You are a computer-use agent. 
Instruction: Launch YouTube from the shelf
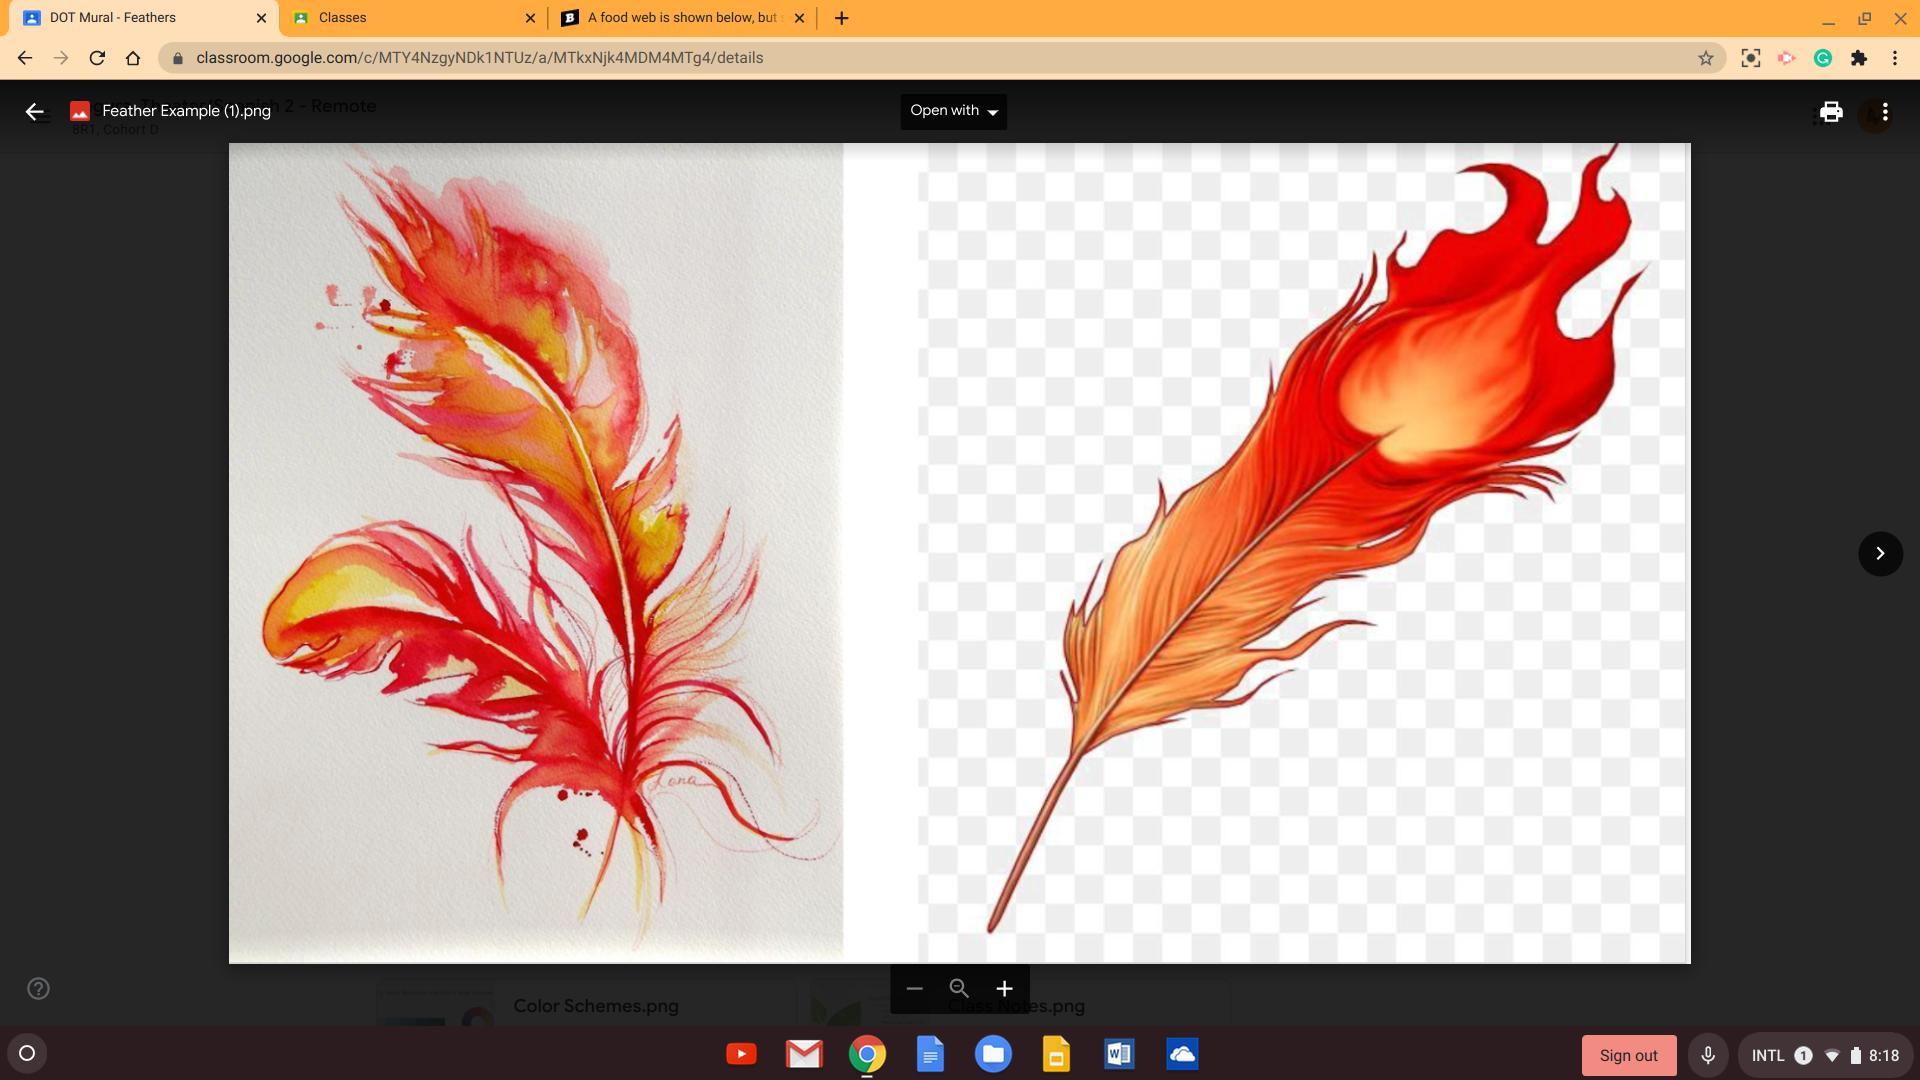[741, 1054]
